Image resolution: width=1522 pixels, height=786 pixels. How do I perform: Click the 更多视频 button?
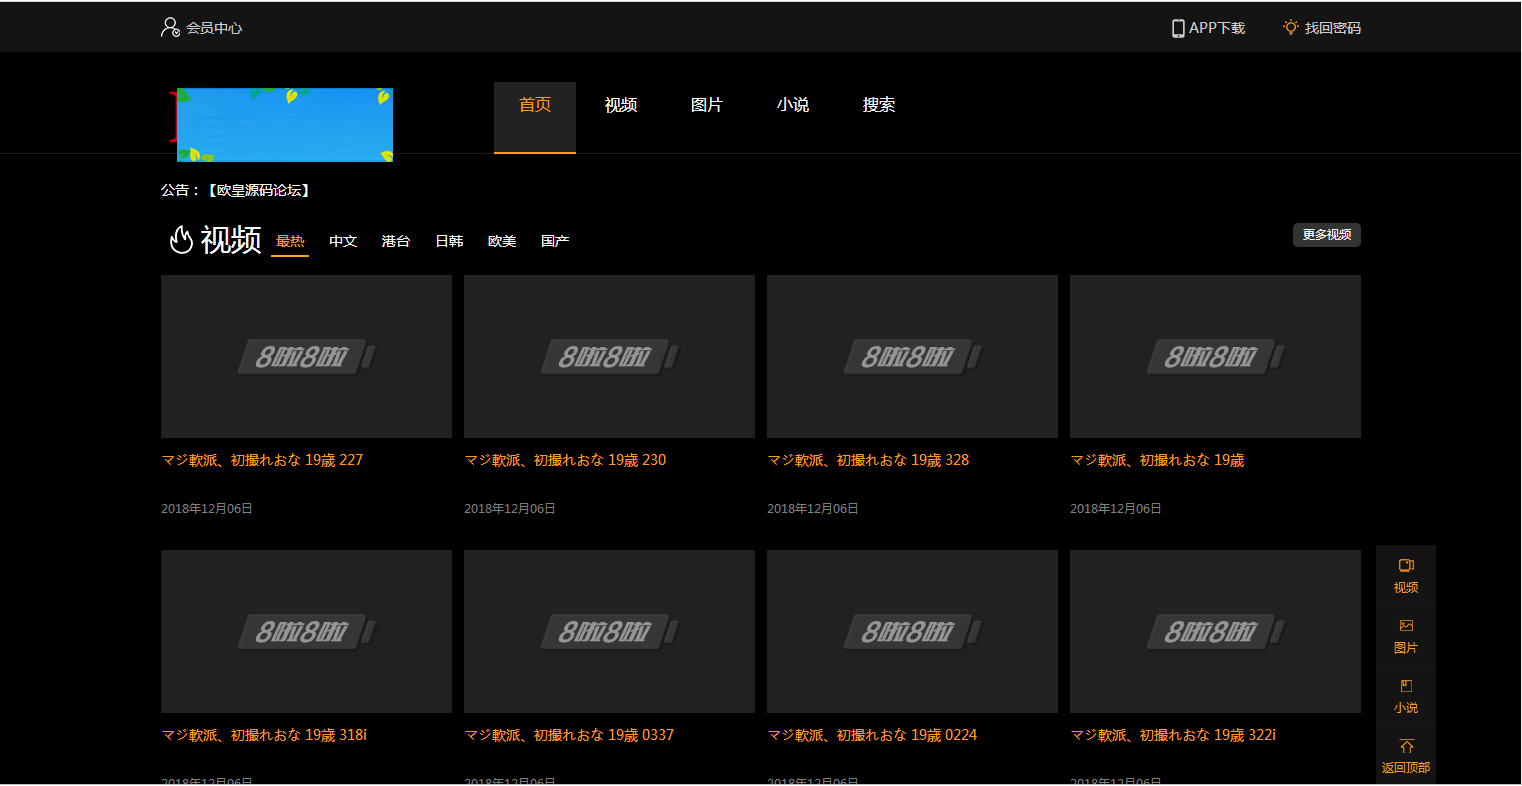pyautogui.click(x=1326, y=235)
